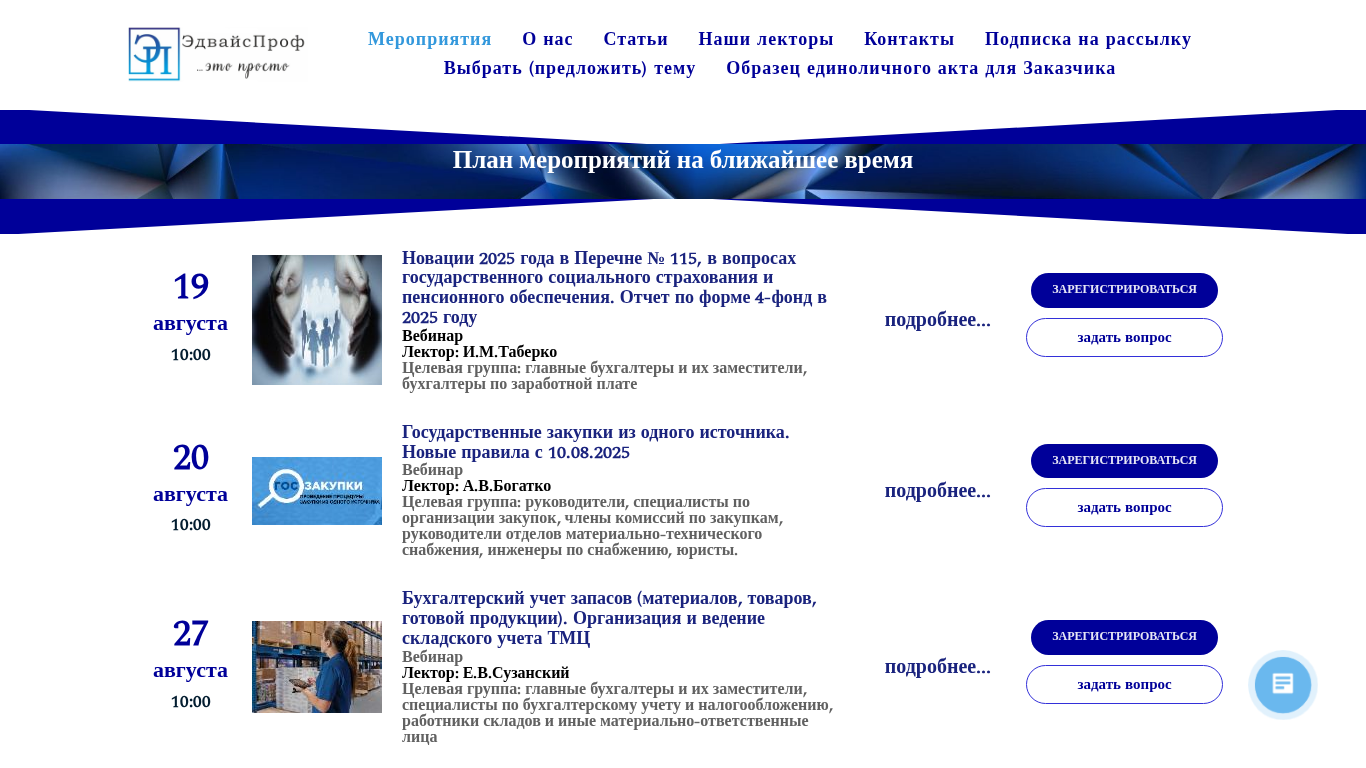Open the chat widget icon
Screen dimensions: 1366x768
1283,685
